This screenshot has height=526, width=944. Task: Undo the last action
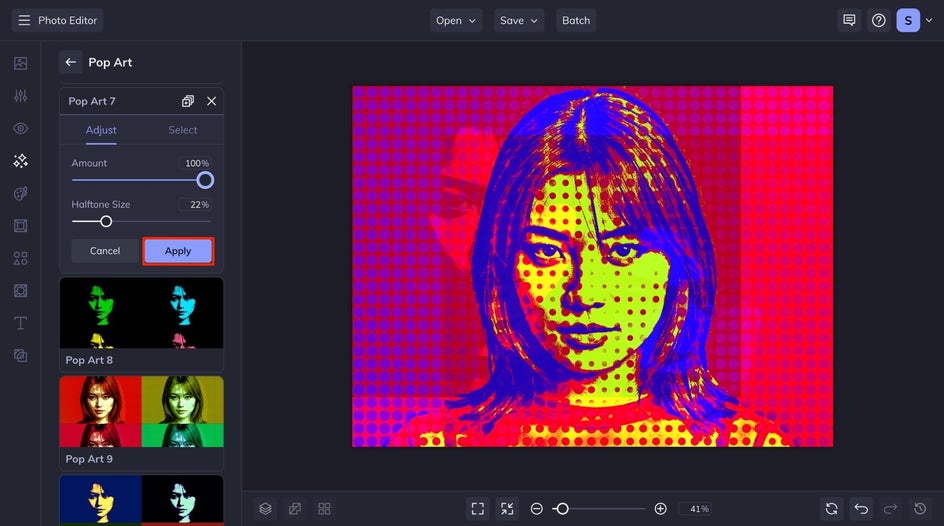(x=861, y=509)
